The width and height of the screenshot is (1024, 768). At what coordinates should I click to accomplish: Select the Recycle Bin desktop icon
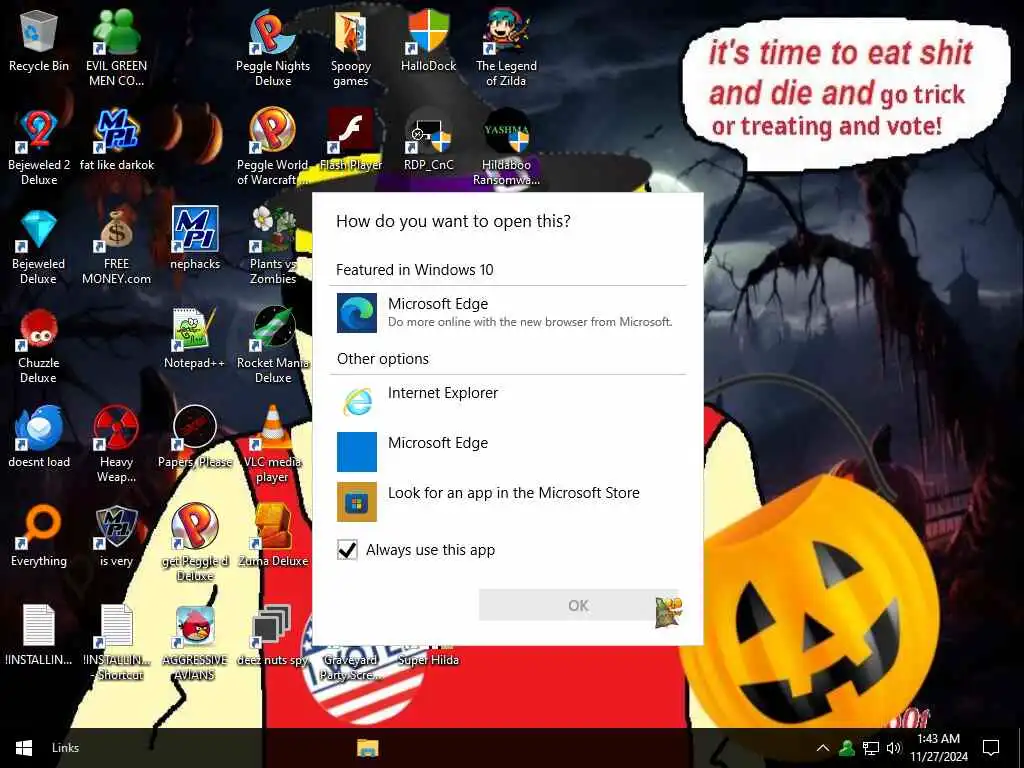39,40
